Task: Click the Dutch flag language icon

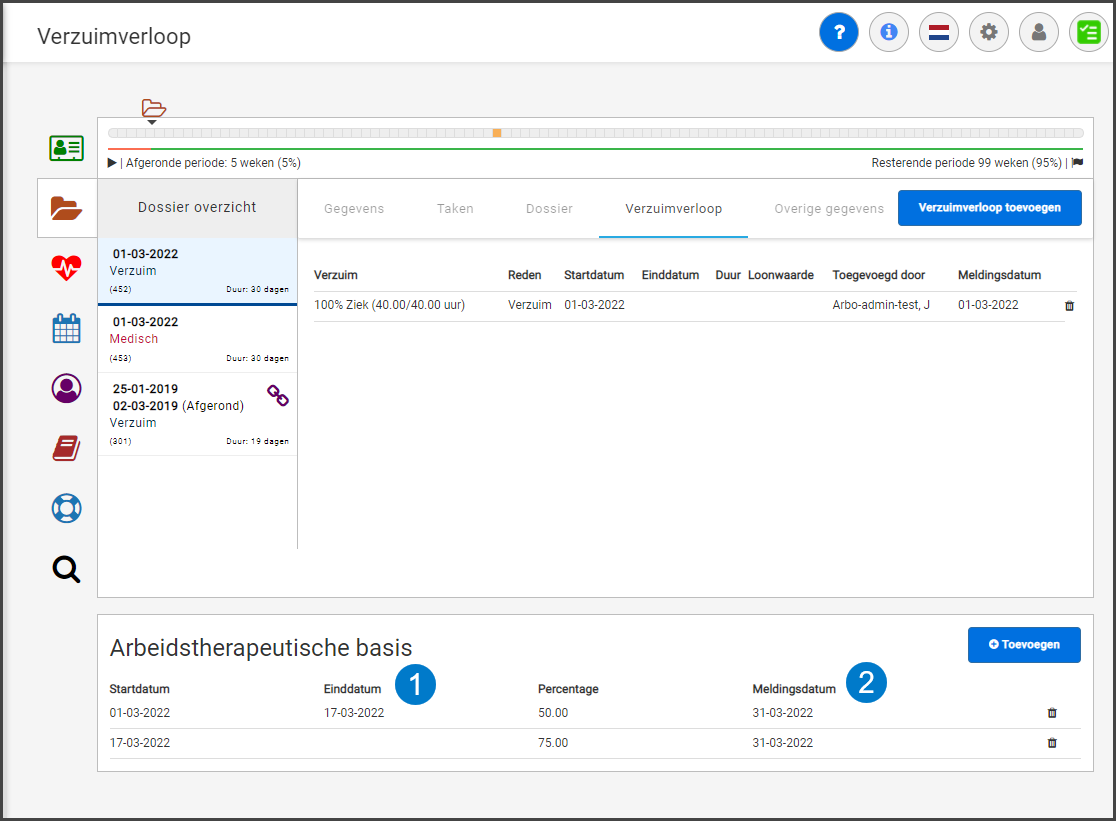Action: [939, 32]
